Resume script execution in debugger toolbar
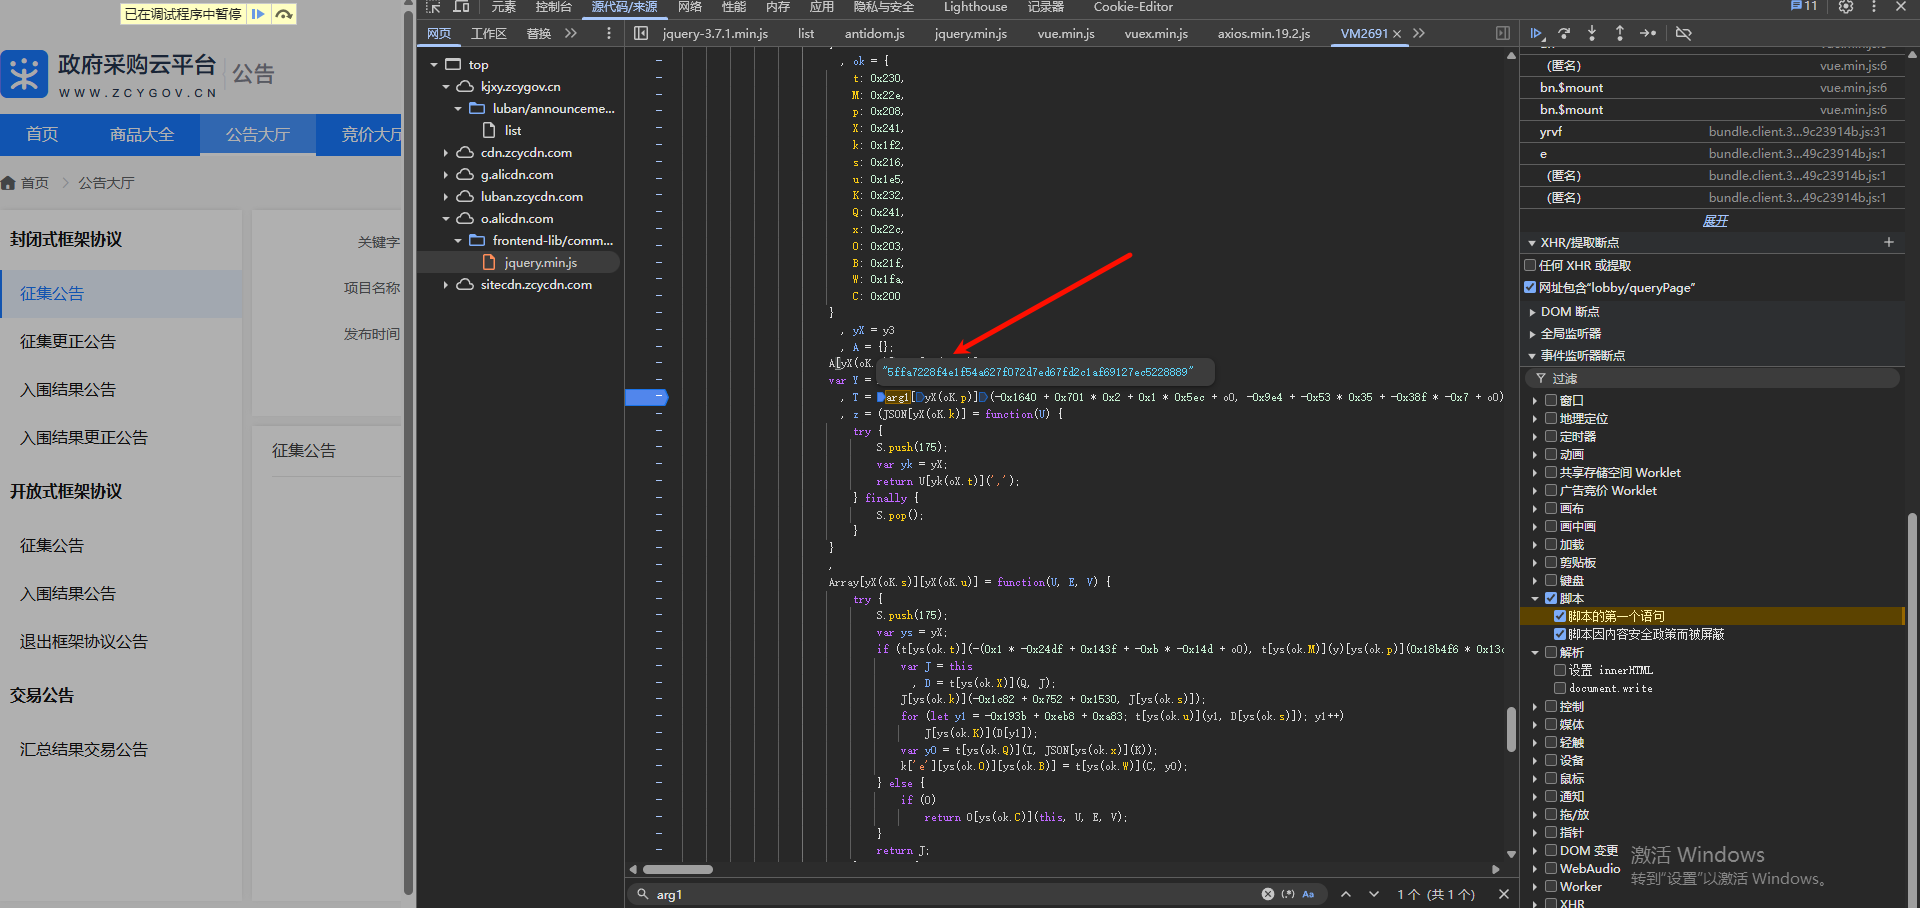The image size is (1920, 908). point(1537,33)
